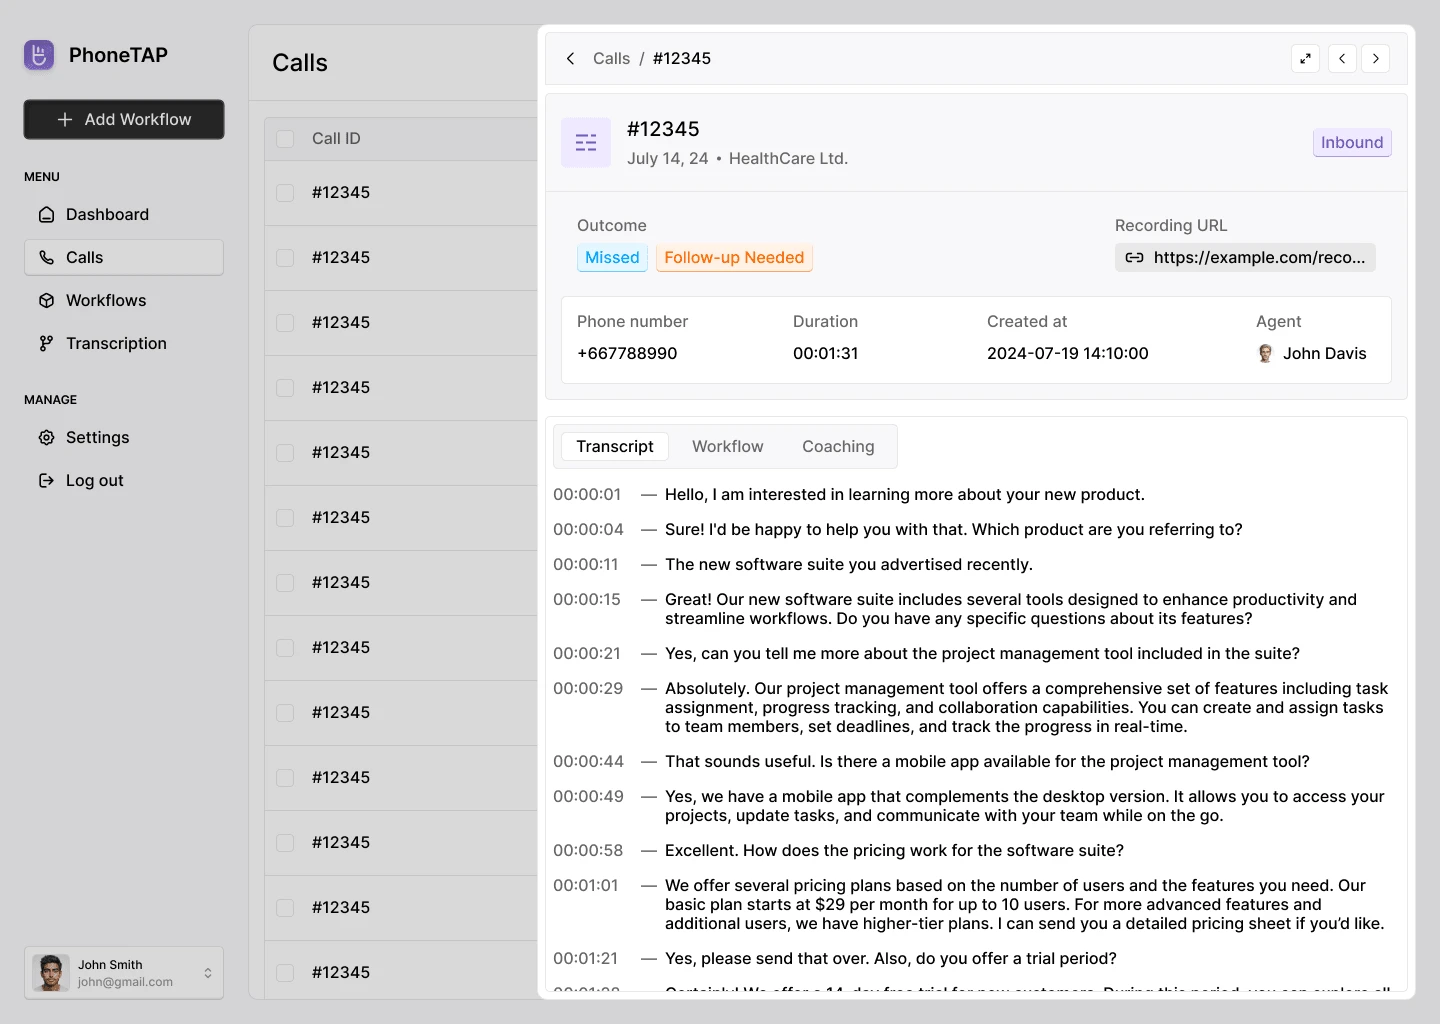Go to previous call with left chevron
1440x1024 pixels.
[1342, 59]
